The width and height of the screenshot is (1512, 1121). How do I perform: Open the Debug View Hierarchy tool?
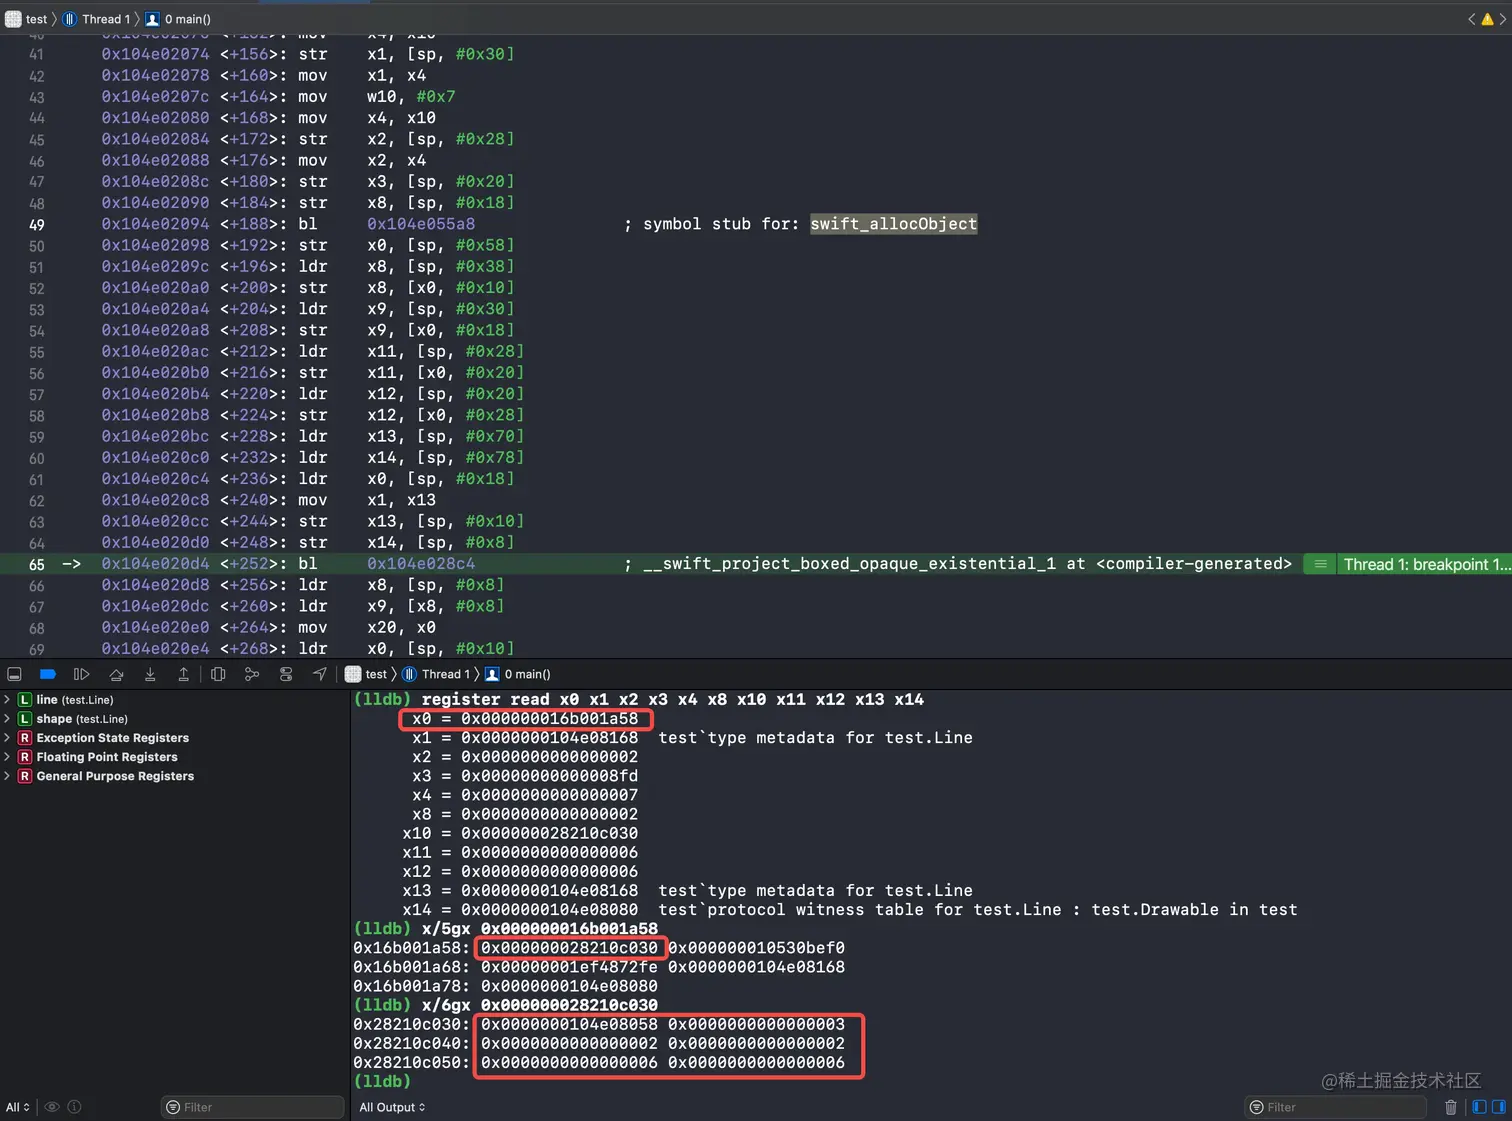[218, 674]
